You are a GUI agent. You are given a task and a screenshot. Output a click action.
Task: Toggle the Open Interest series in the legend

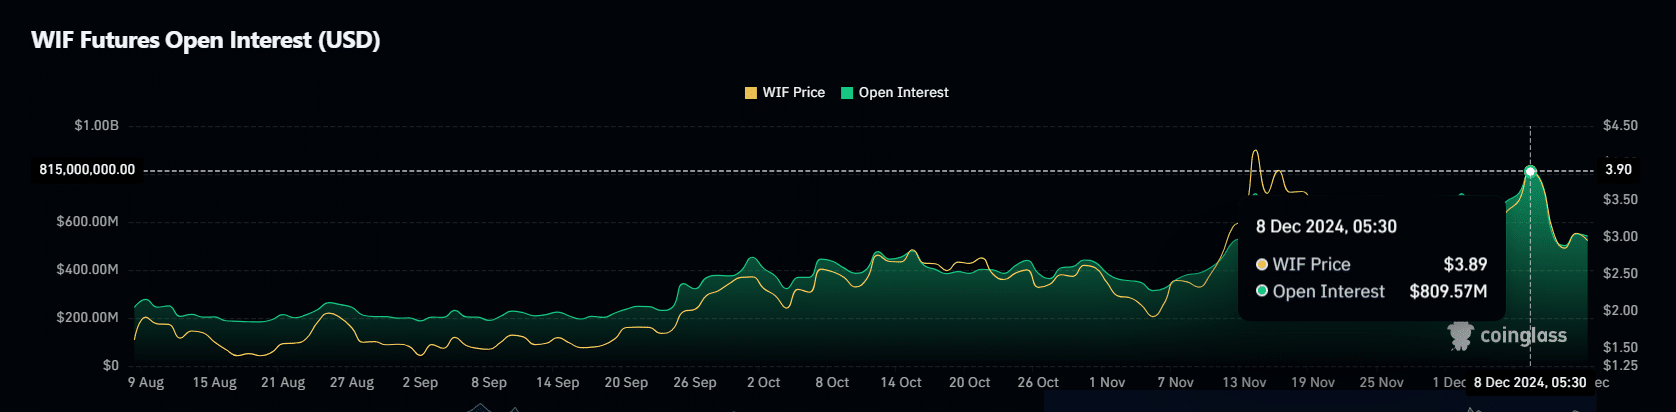(x=895, y=92)
